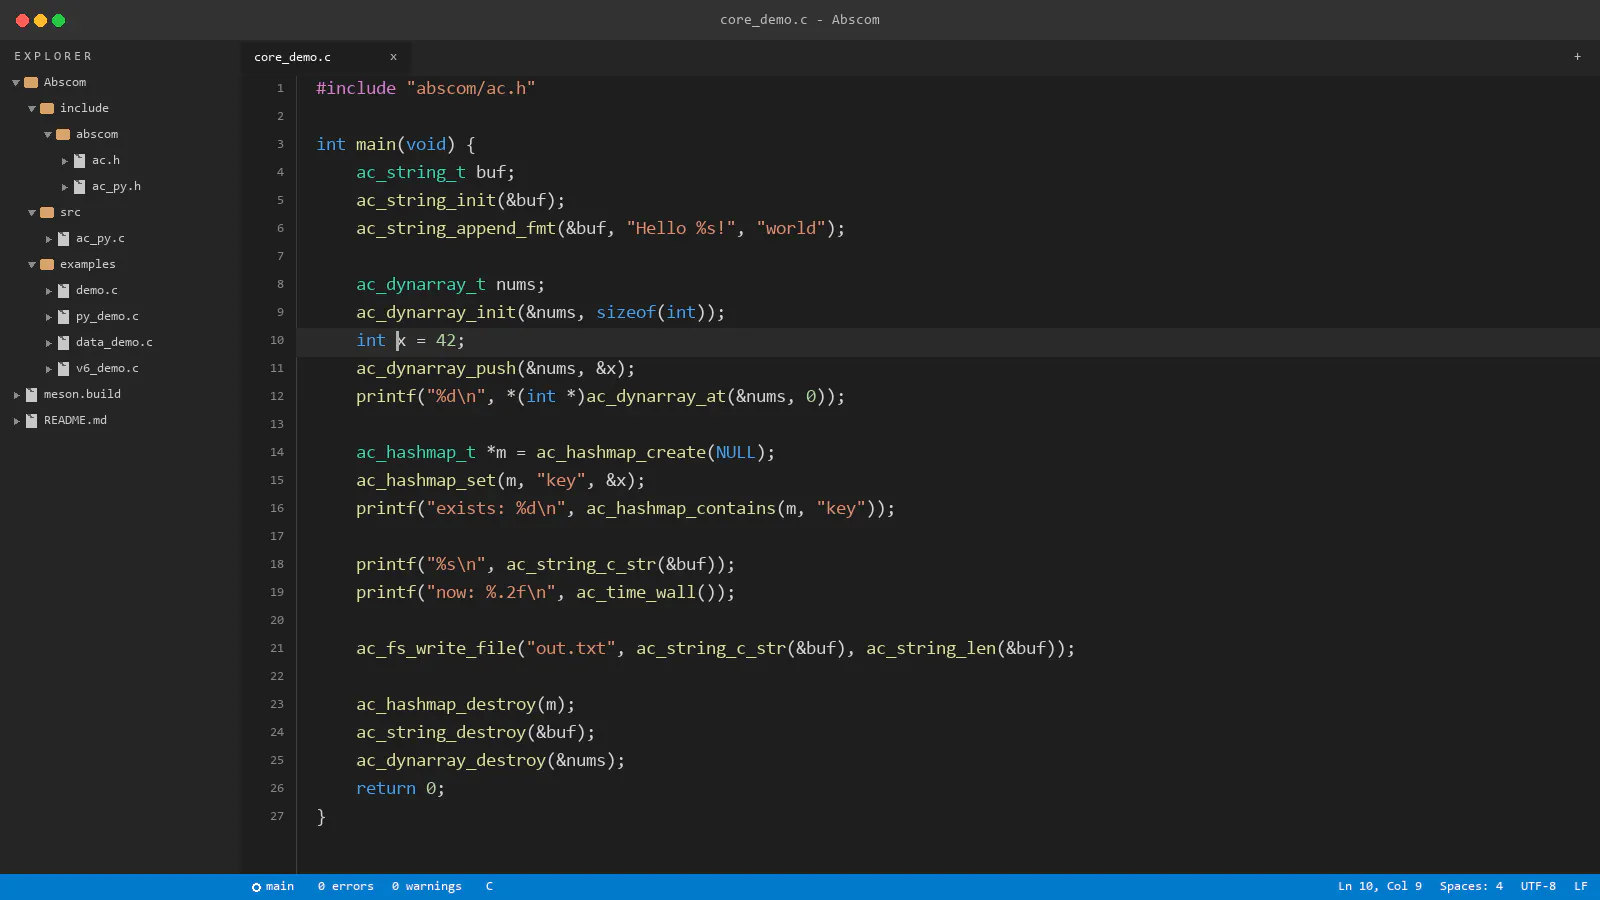1600x900 pixels.
Task: Click line number 10 in gutter
Action: [x=277, y=340]
